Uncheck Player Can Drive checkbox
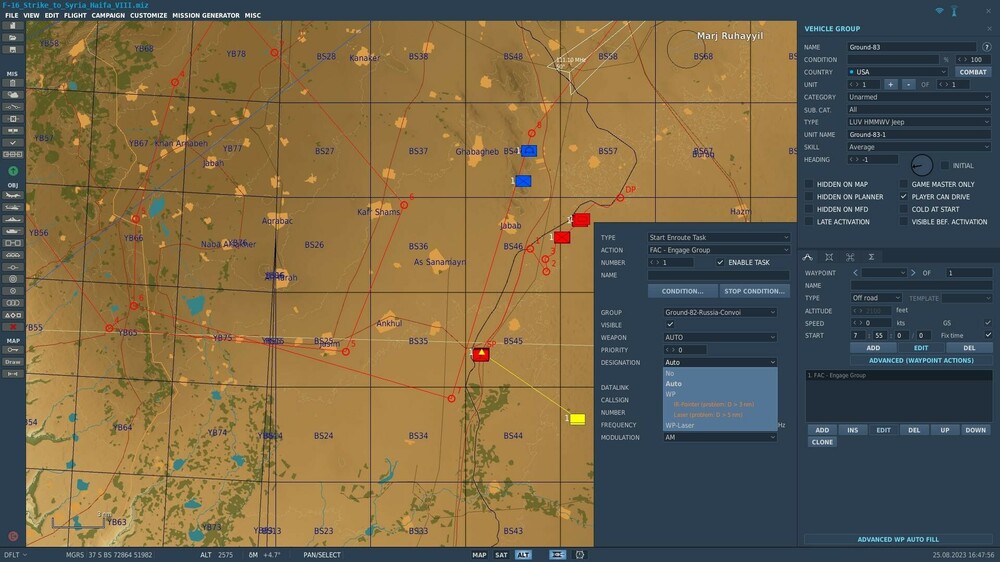 [904, 197]
